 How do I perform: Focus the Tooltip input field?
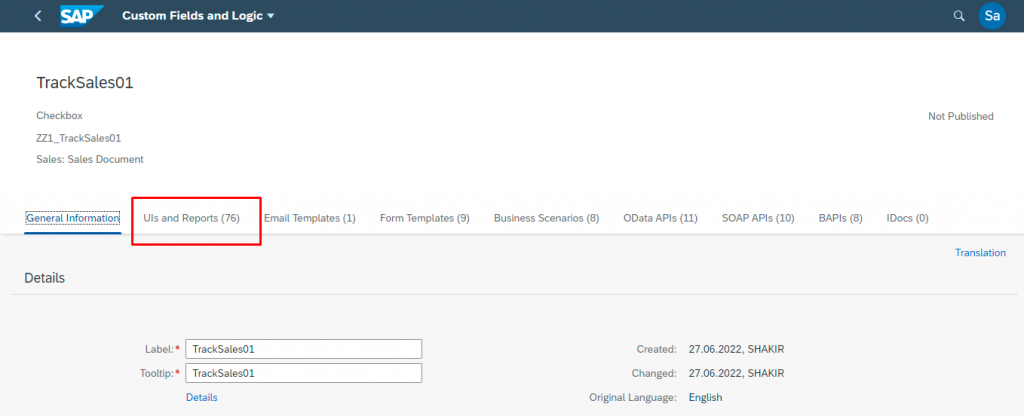(304, 374)
